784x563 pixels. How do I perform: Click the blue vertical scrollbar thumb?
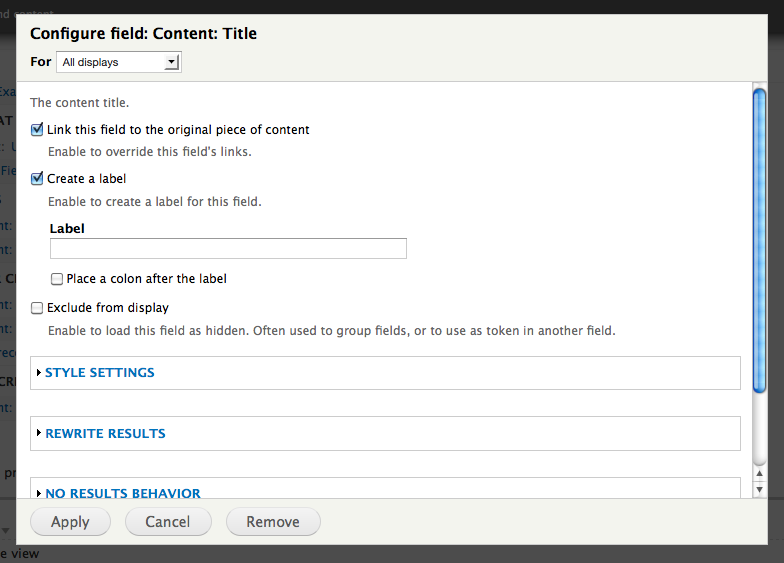(759, 240)
